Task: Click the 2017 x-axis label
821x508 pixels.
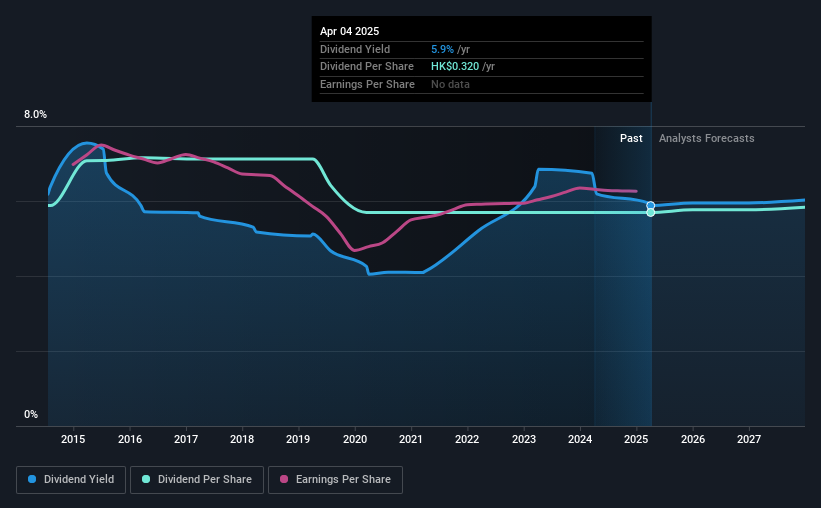Action: tap(186, 439)
